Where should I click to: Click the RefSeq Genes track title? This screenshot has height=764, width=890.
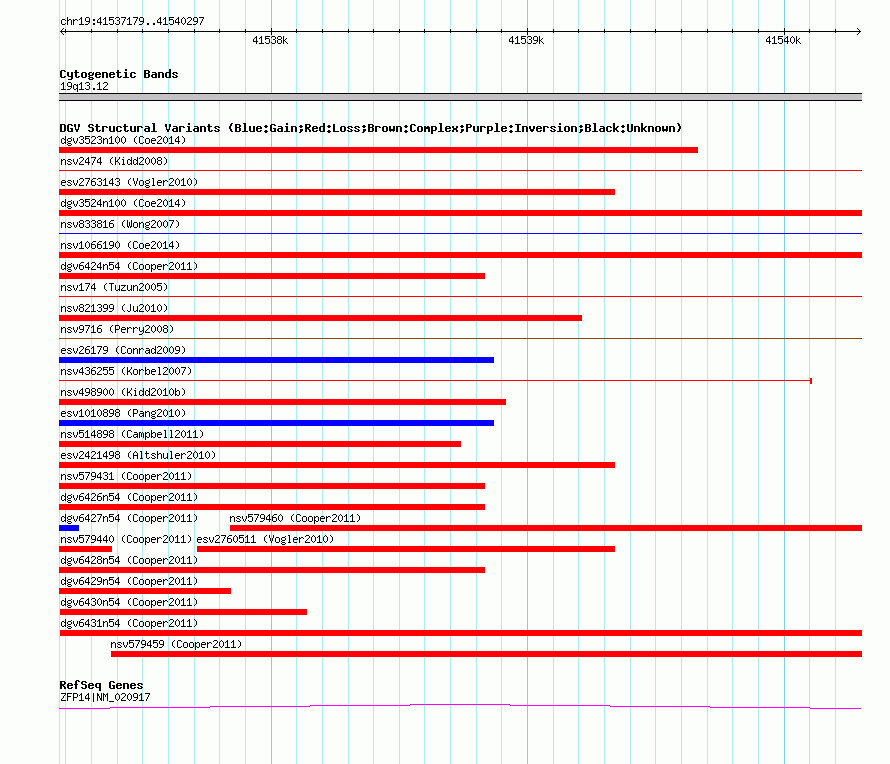[x=101, y=685]
